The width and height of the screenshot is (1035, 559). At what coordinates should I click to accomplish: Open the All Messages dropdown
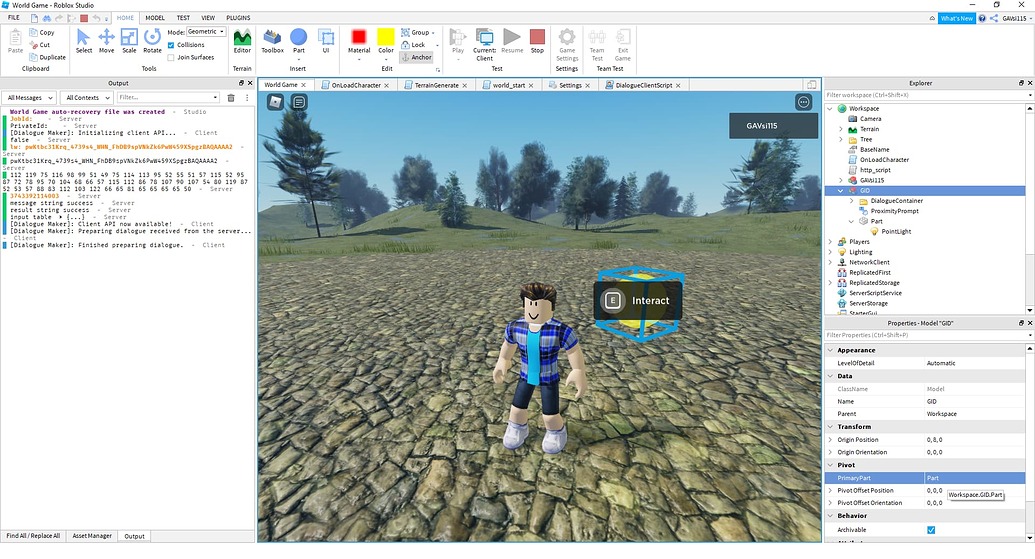30,98
